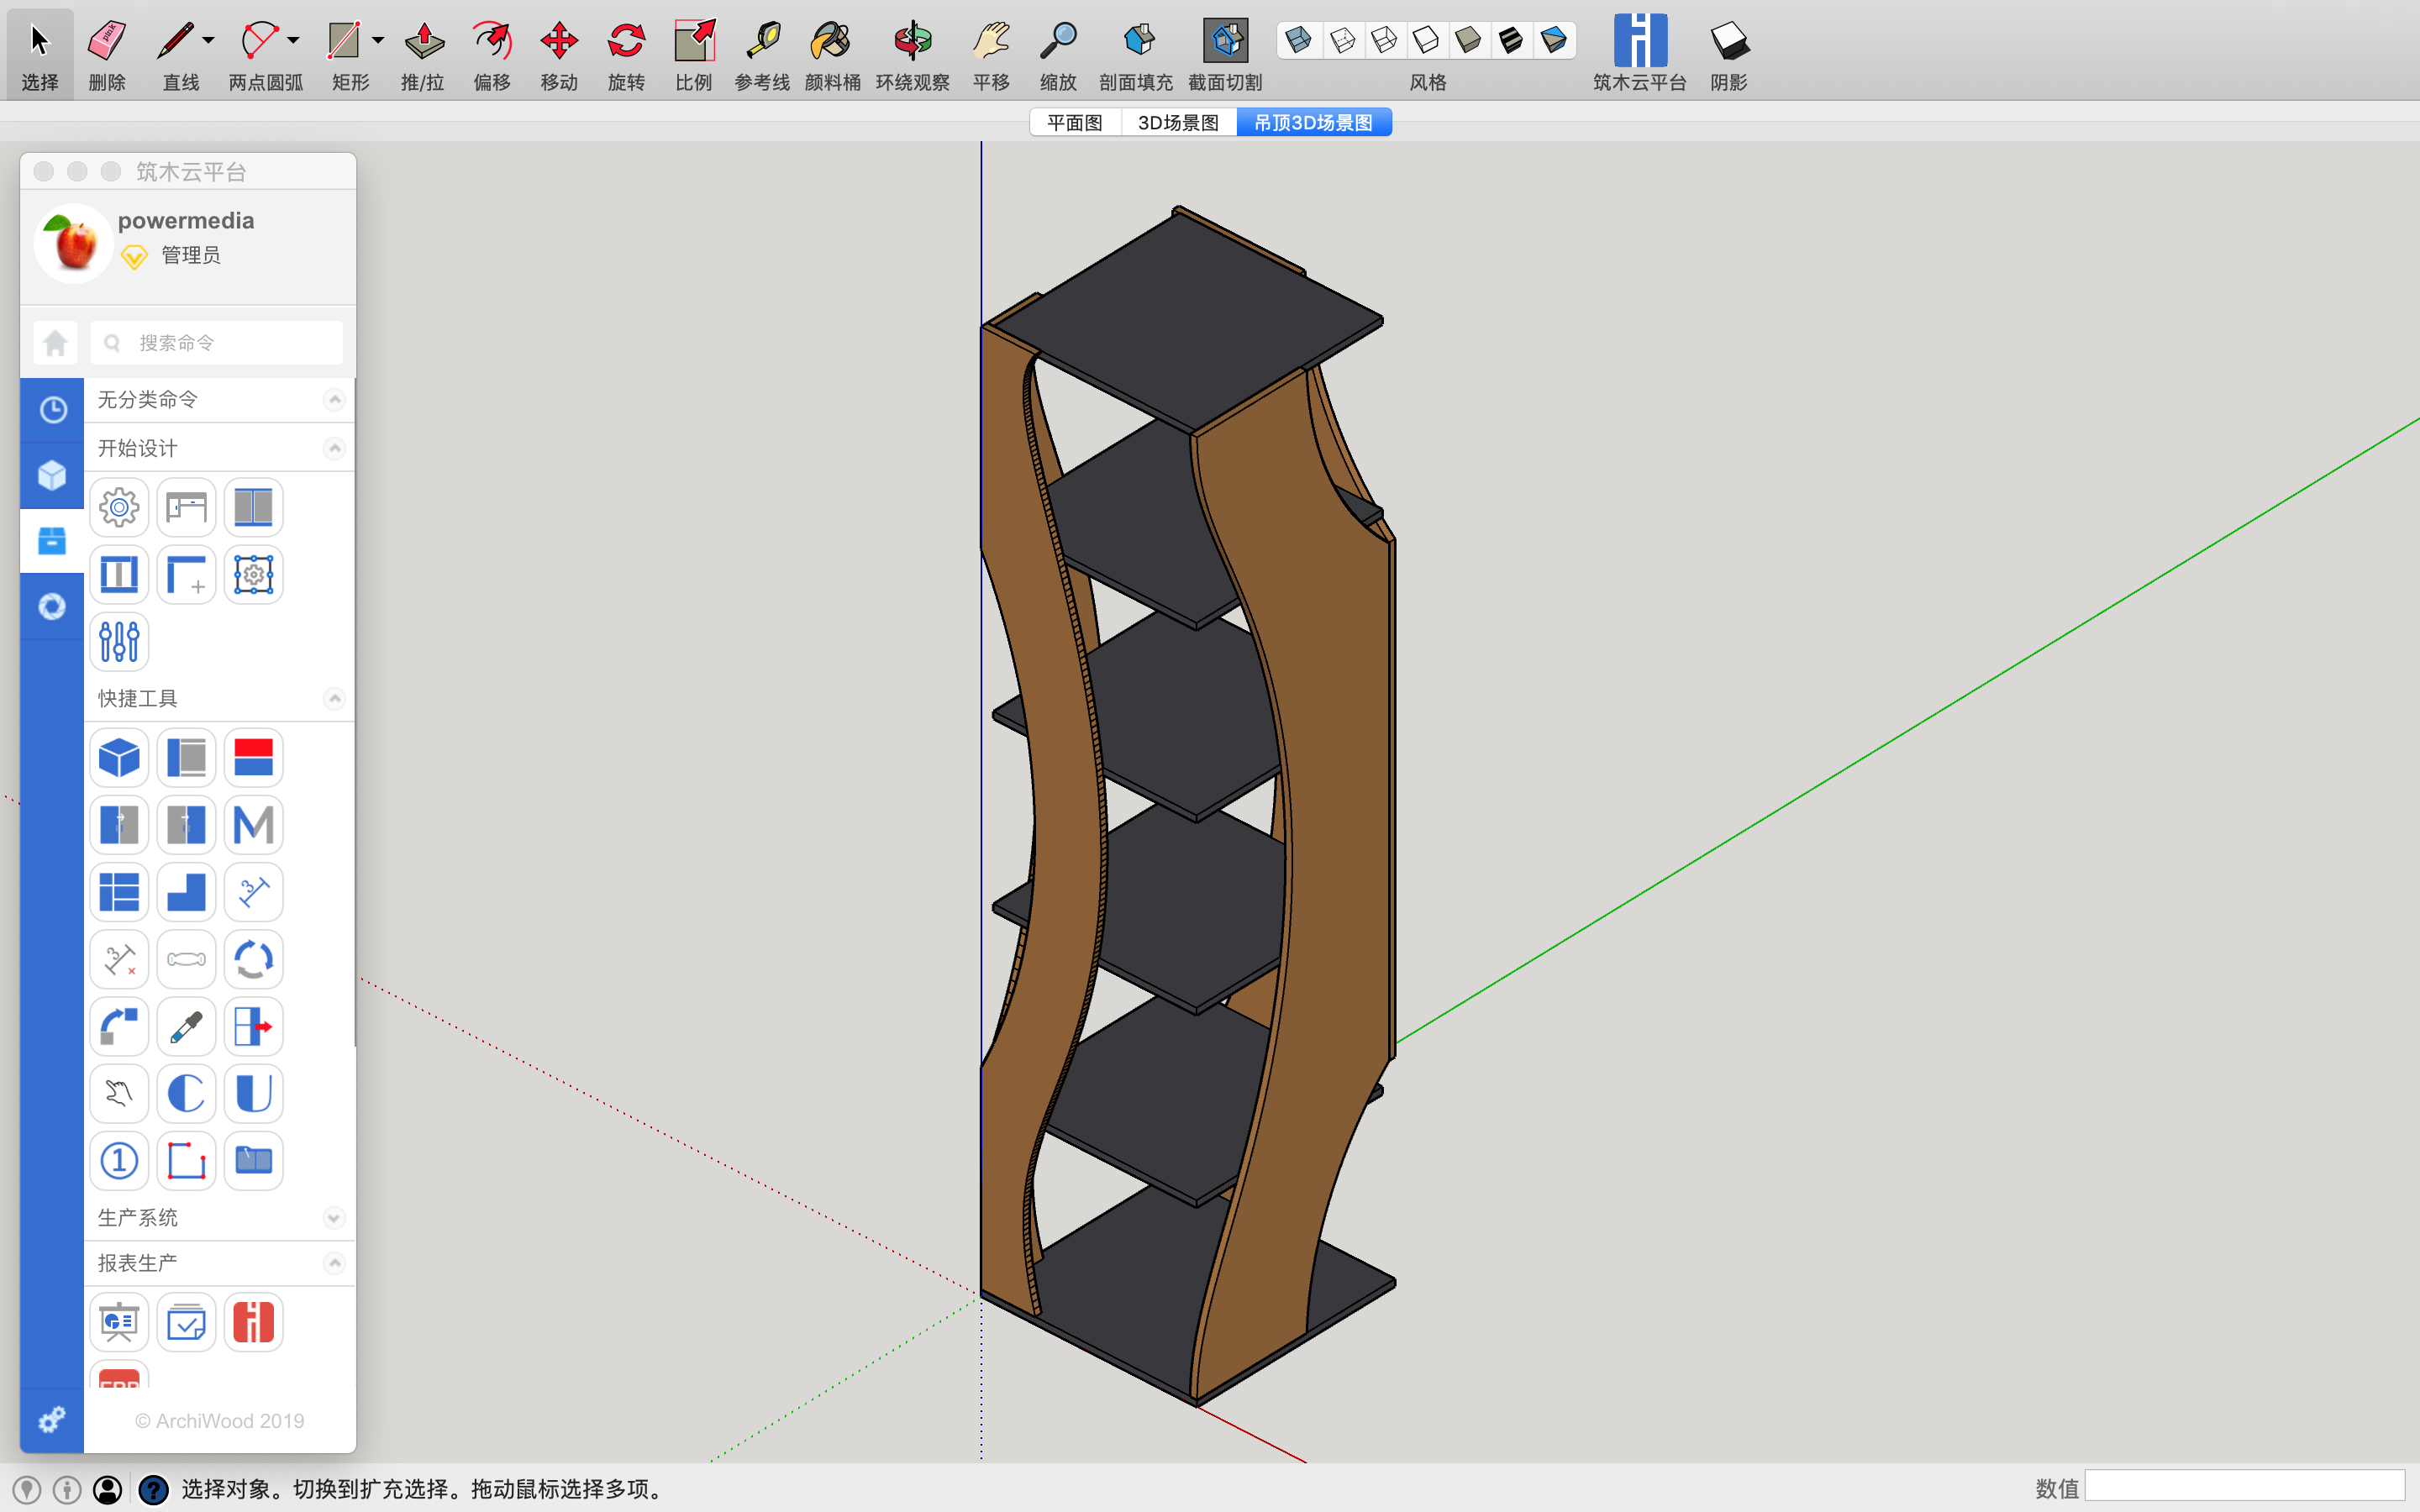Screen dimensions: 2420x1512
Task: Select the blue cube quick tool
Action: [119, 758]
